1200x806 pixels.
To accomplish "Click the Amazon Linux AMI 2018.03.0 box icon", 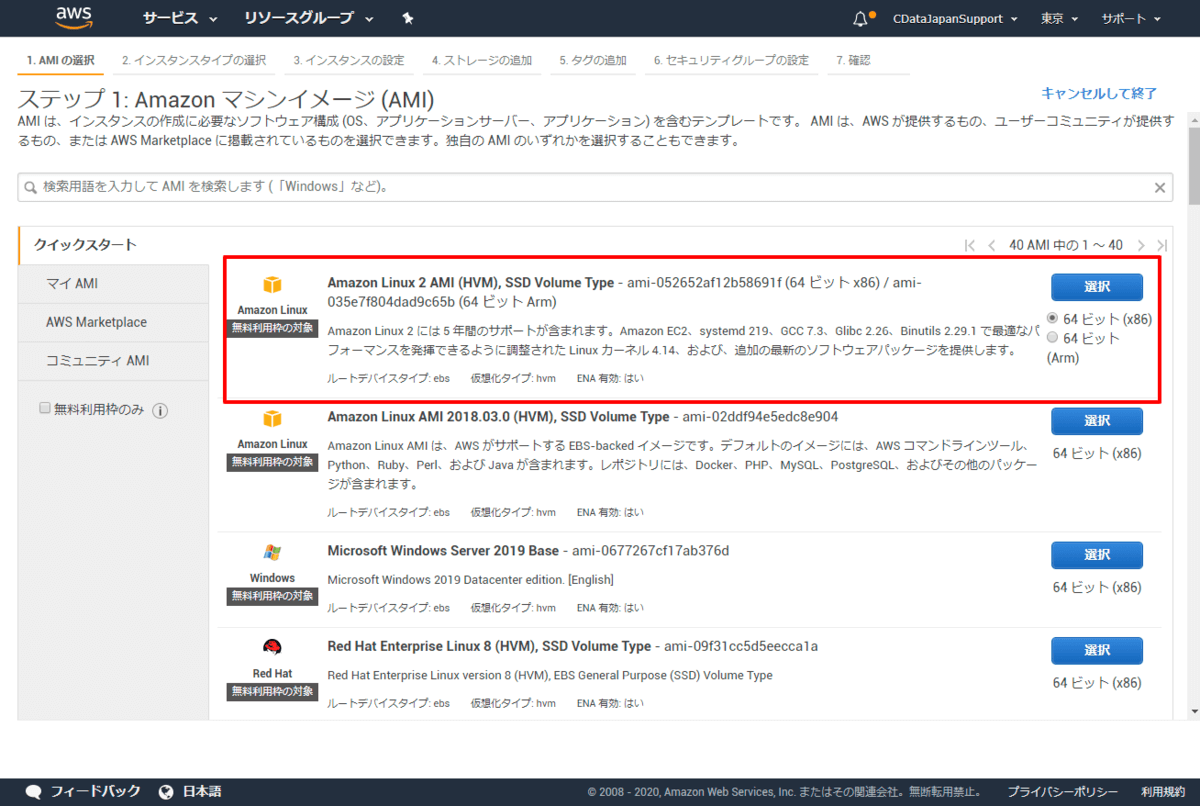I will tap(272, 418).
